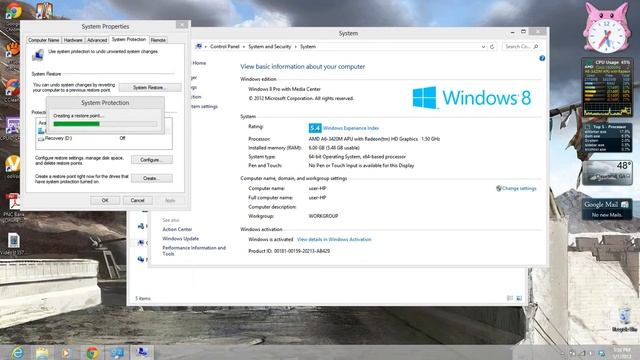Viewport: 640px width, 360px height.
Task: Expand the chevron after System and Security
Action: tap(296, 47)
